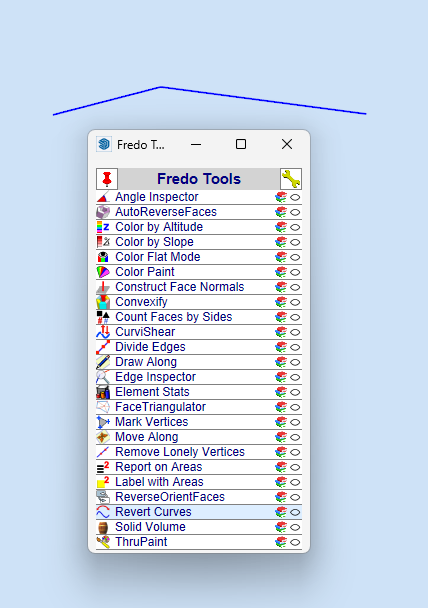Click the Angle Inspector tool icon
This screenshot has height=608, width=428.
103,197
